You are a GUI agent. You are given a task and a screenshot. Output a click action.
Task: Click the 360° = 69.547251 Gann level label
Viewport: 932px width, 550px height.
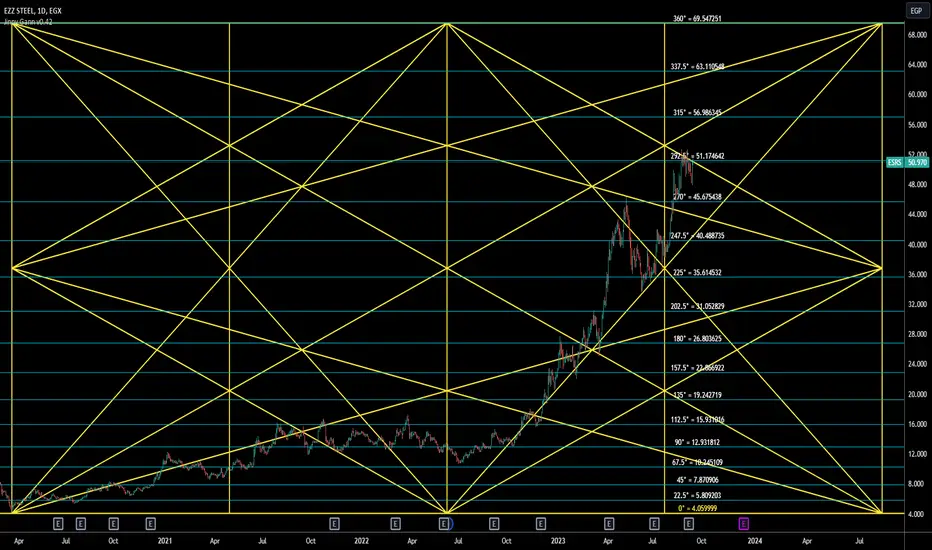pos(697,18)
